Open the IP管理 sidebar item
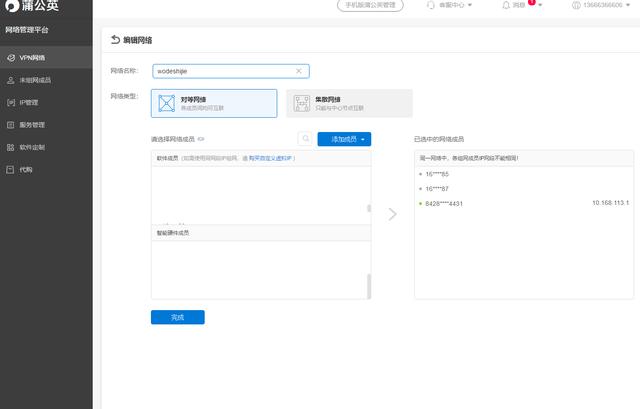640x409 pixels. pos(46,102)
